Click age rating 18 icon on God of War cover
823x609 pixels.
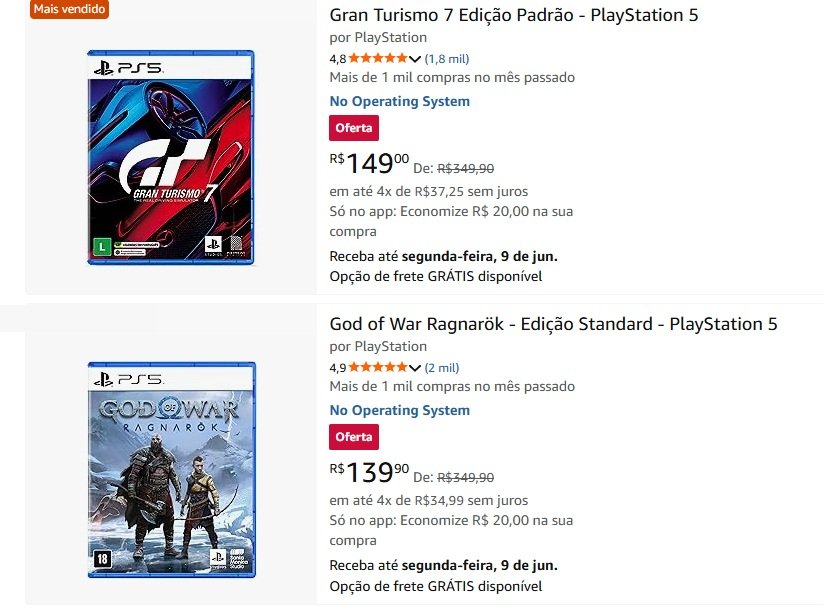point(101,559)
